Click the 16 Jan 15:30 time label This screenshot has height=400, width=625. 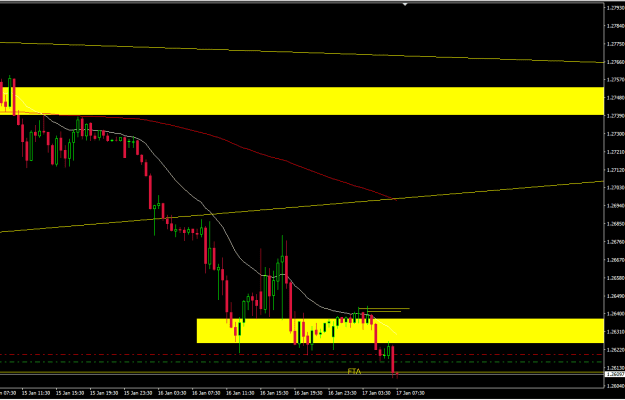pyautogui.click(x=274, y=393)
